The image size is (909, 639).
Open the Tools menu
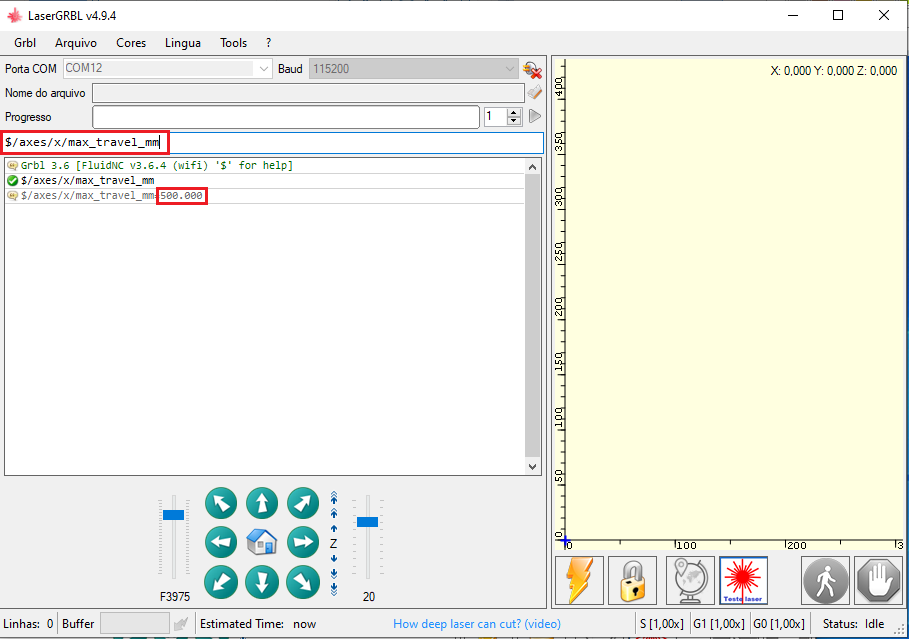(x=233, y=43)
